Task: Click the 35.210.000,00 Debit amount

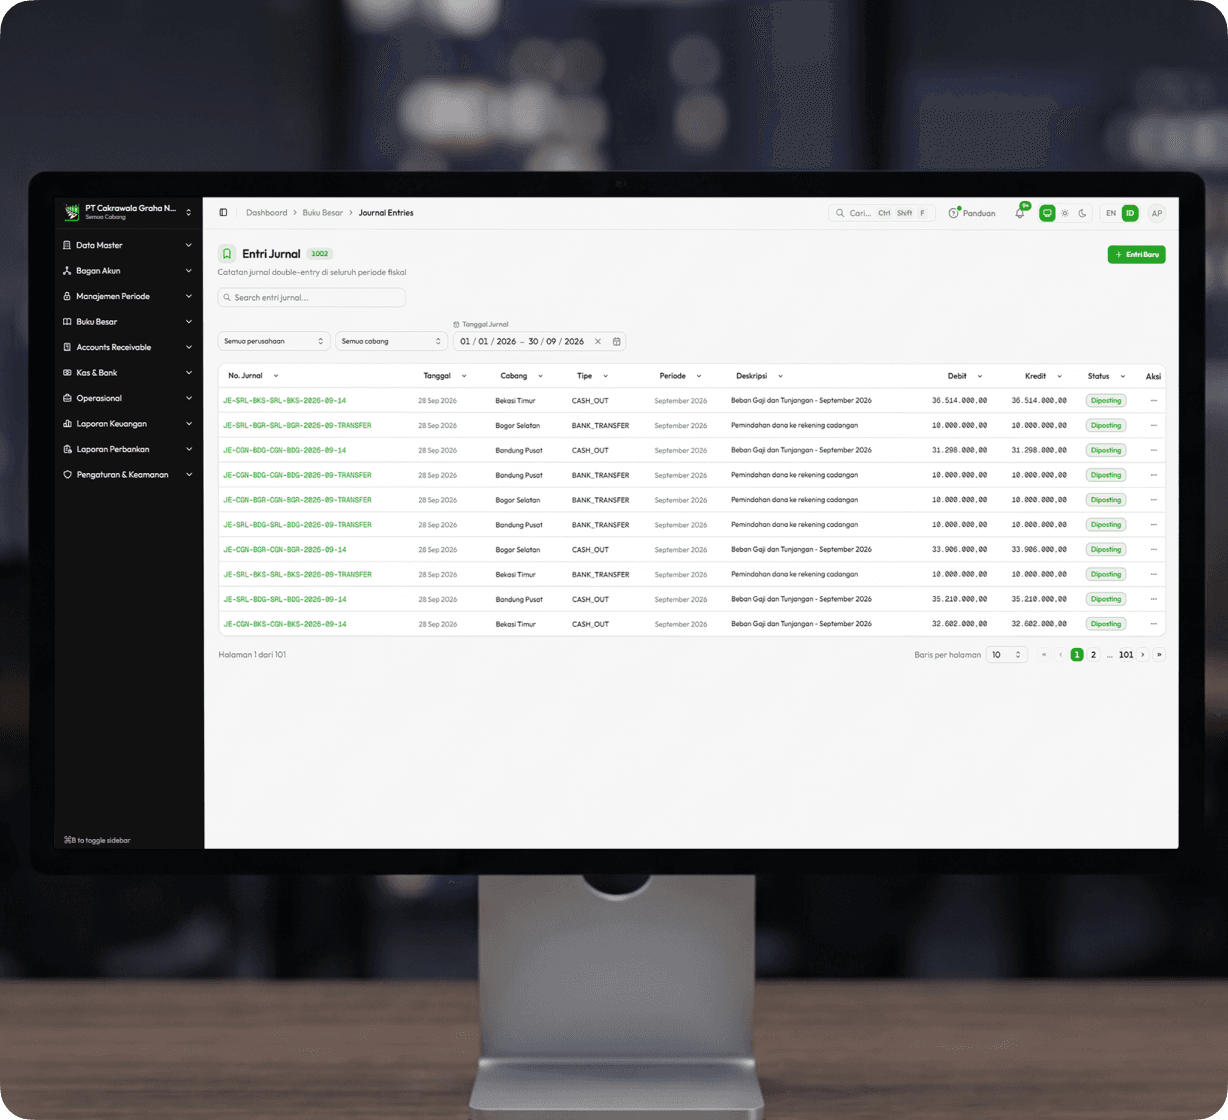Action: (959, 600)
